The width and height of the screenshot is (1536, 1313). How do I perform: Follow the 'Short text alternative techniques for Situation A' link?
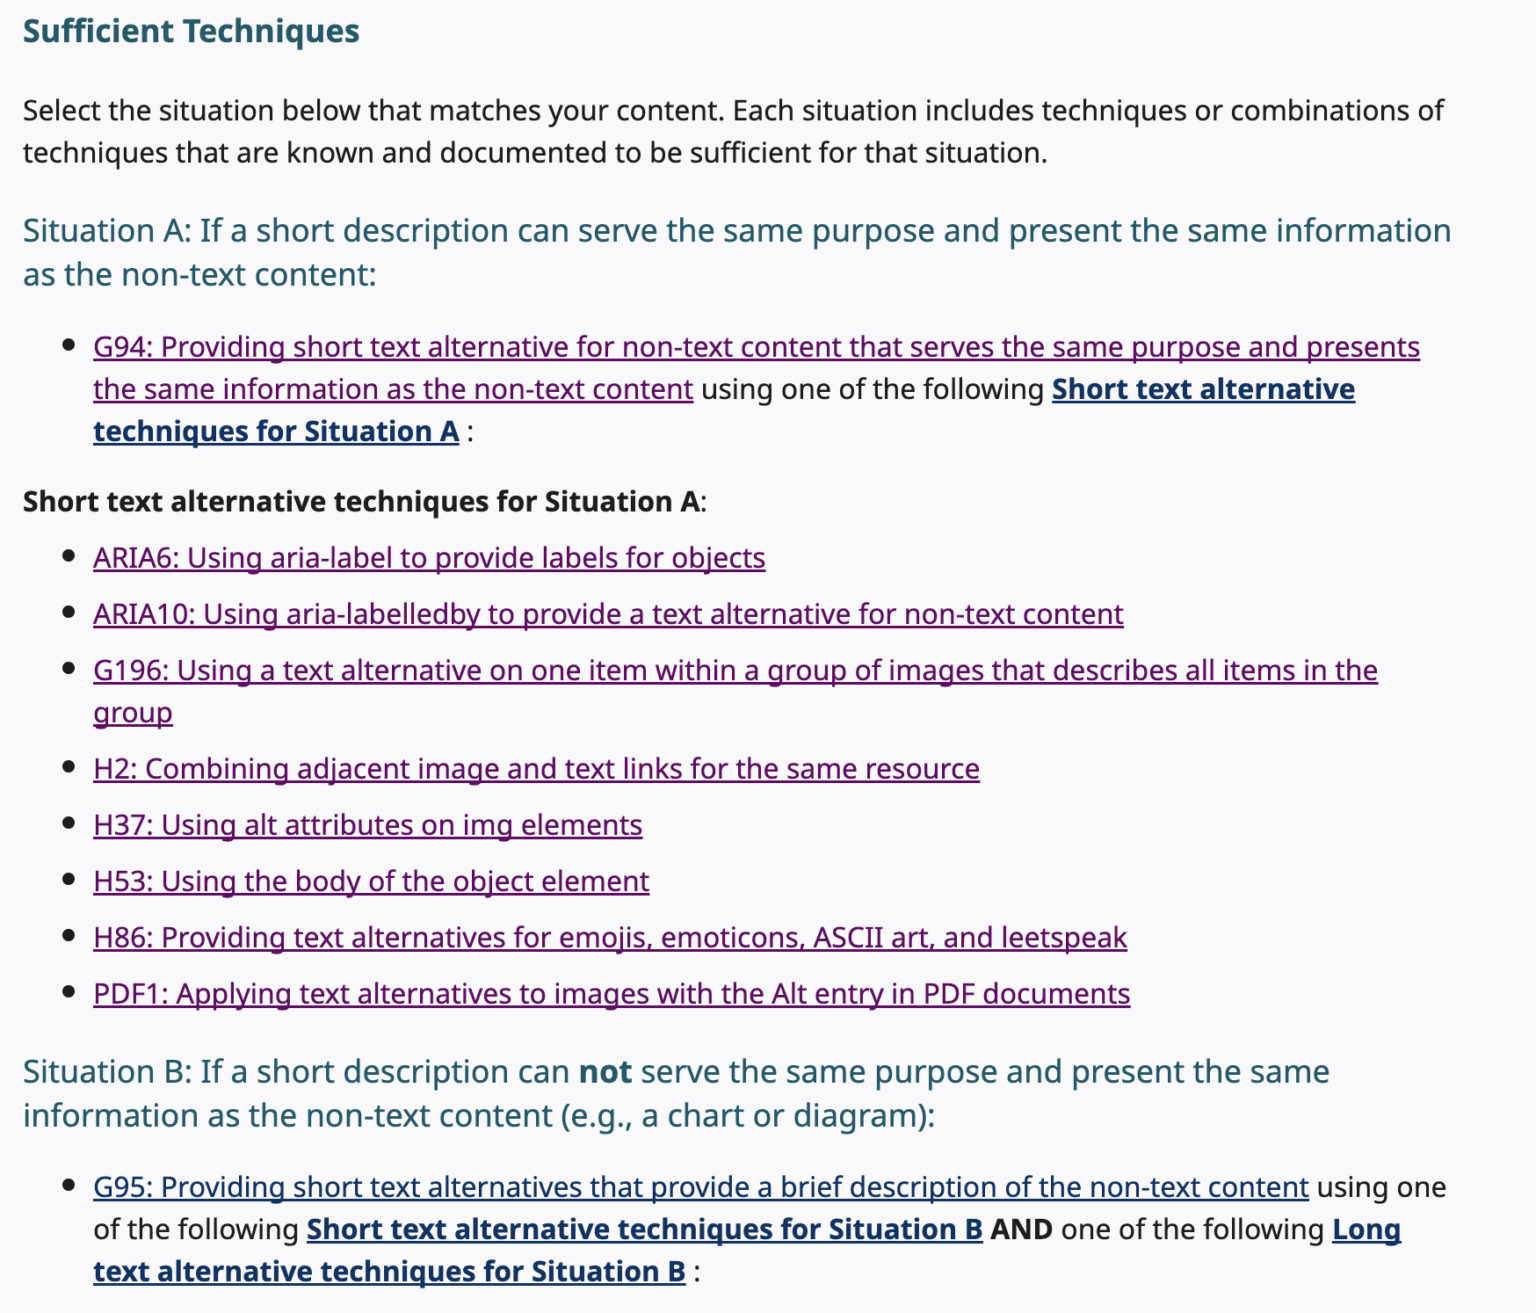click(1202, 389)
